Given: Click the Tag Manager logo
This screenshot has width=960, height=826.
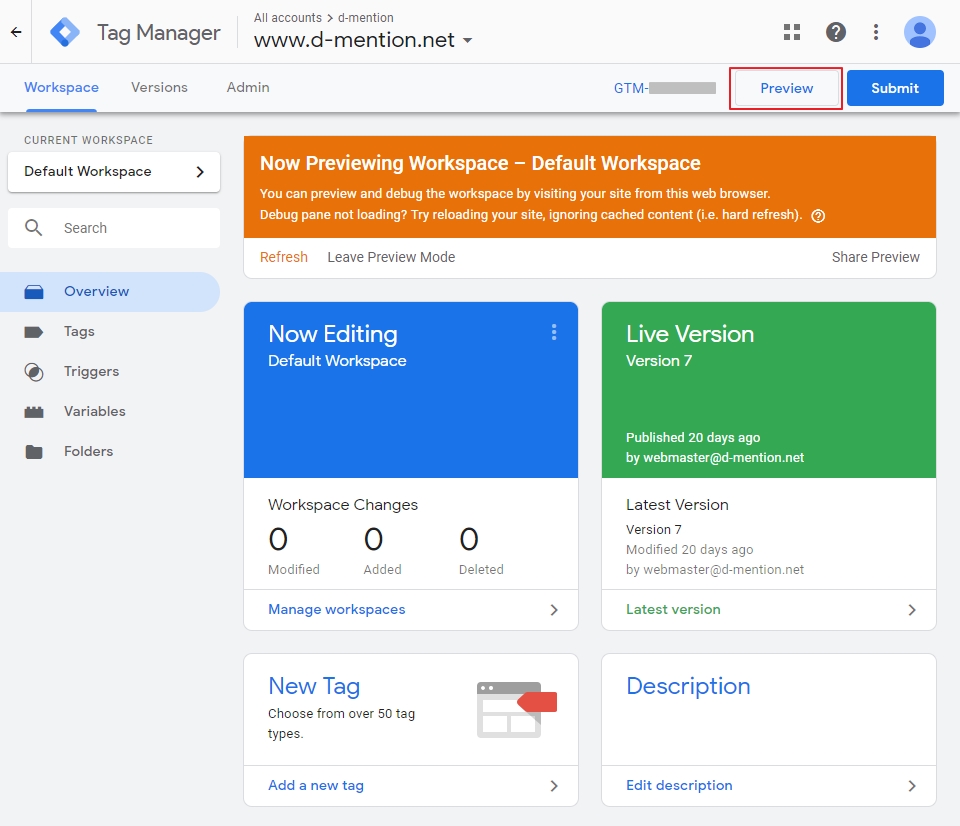Looking at the screenshot, I should pyautogui.click(x=65, y=32).
